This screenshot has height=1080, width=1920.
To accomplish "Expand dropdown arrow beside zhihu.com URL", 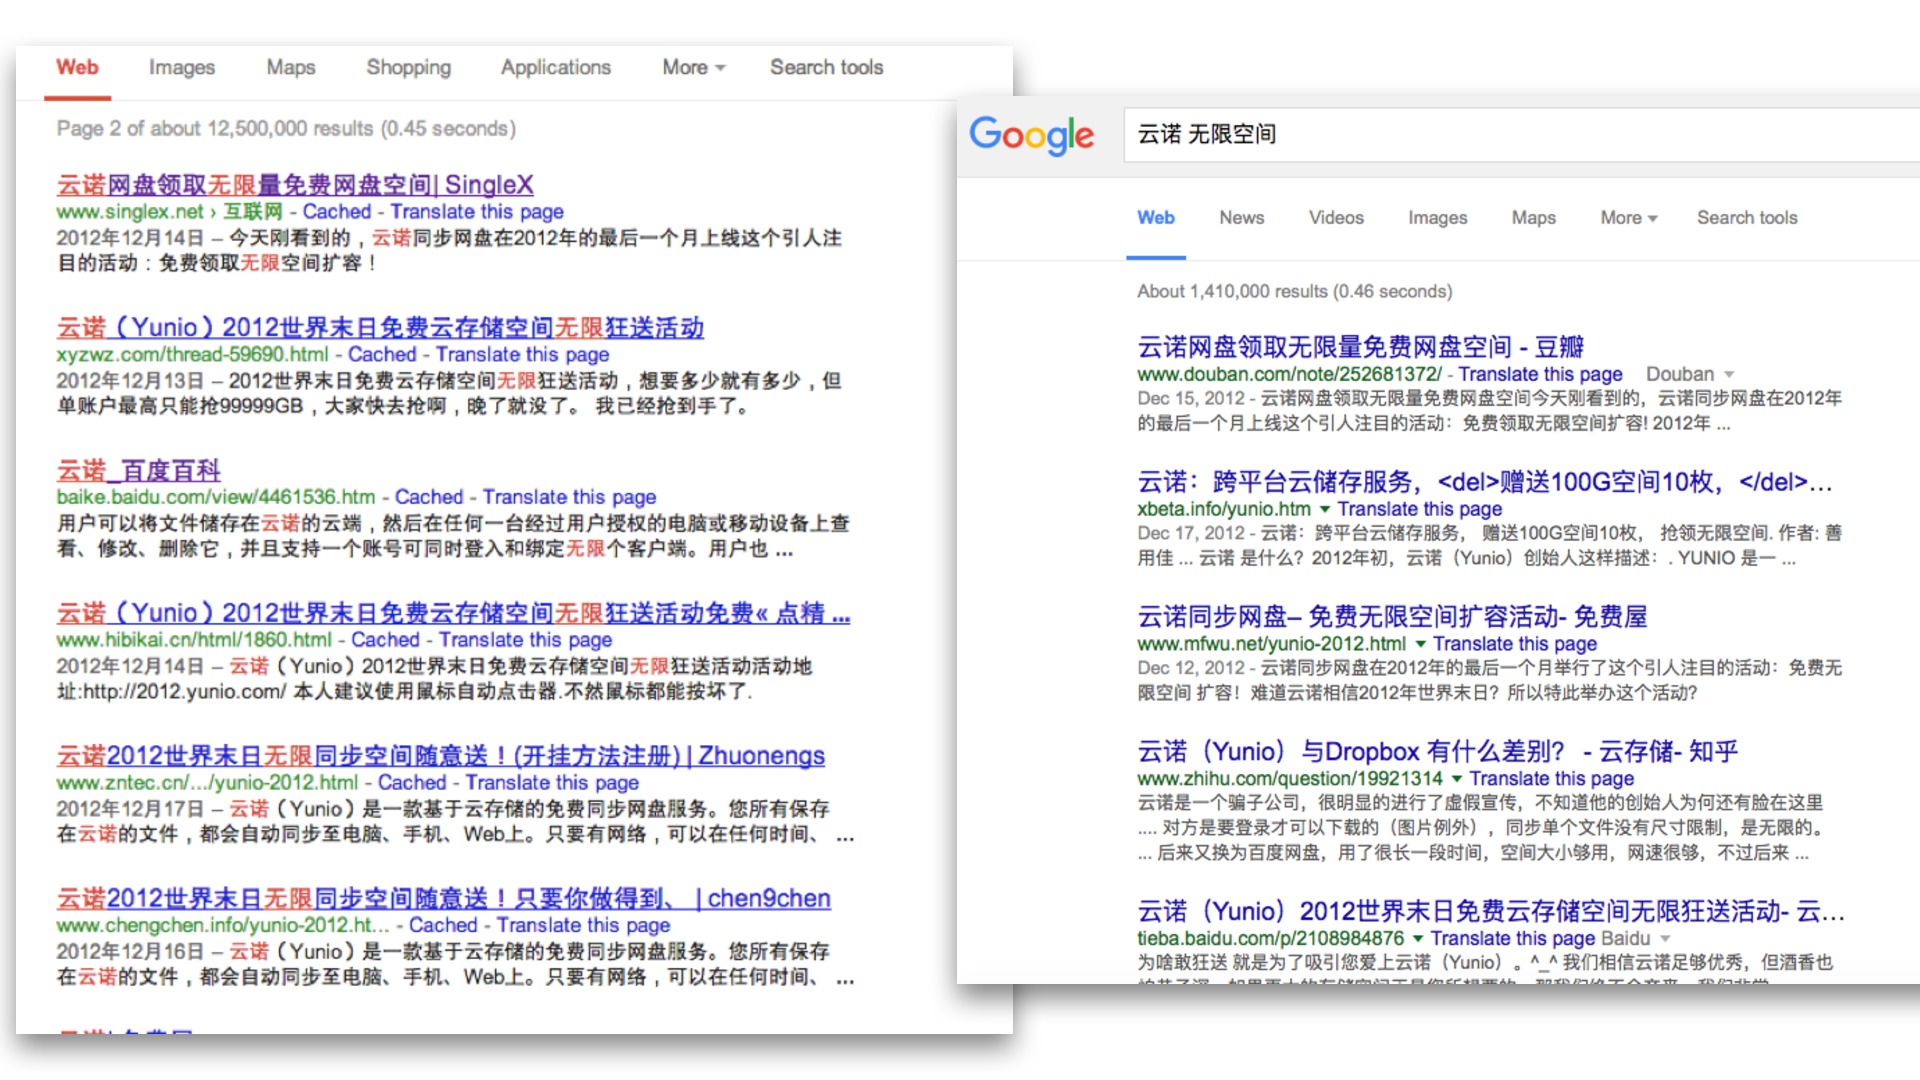I will (1457, 779).
